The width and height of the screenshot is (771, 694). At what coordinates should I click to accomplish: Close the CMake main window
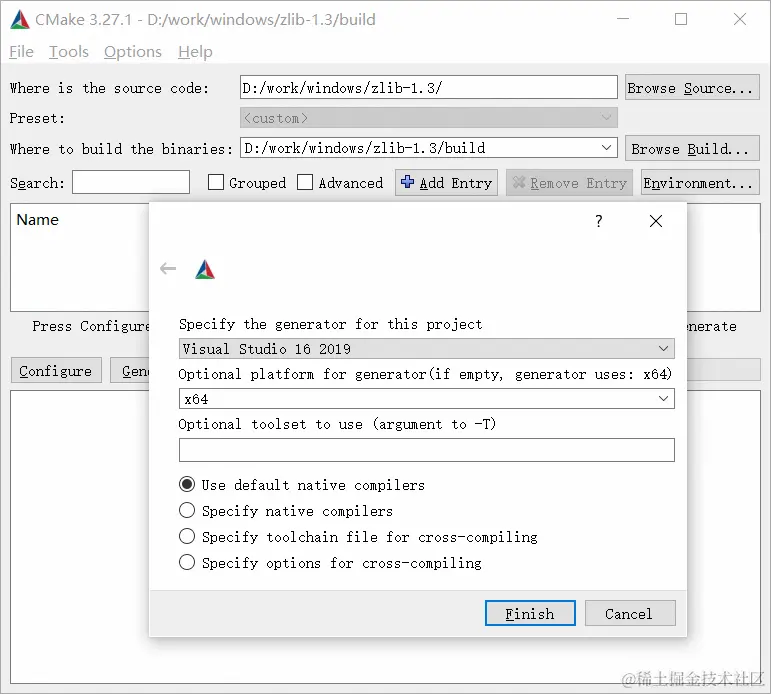pyautogui.click(x=740, y=19)
